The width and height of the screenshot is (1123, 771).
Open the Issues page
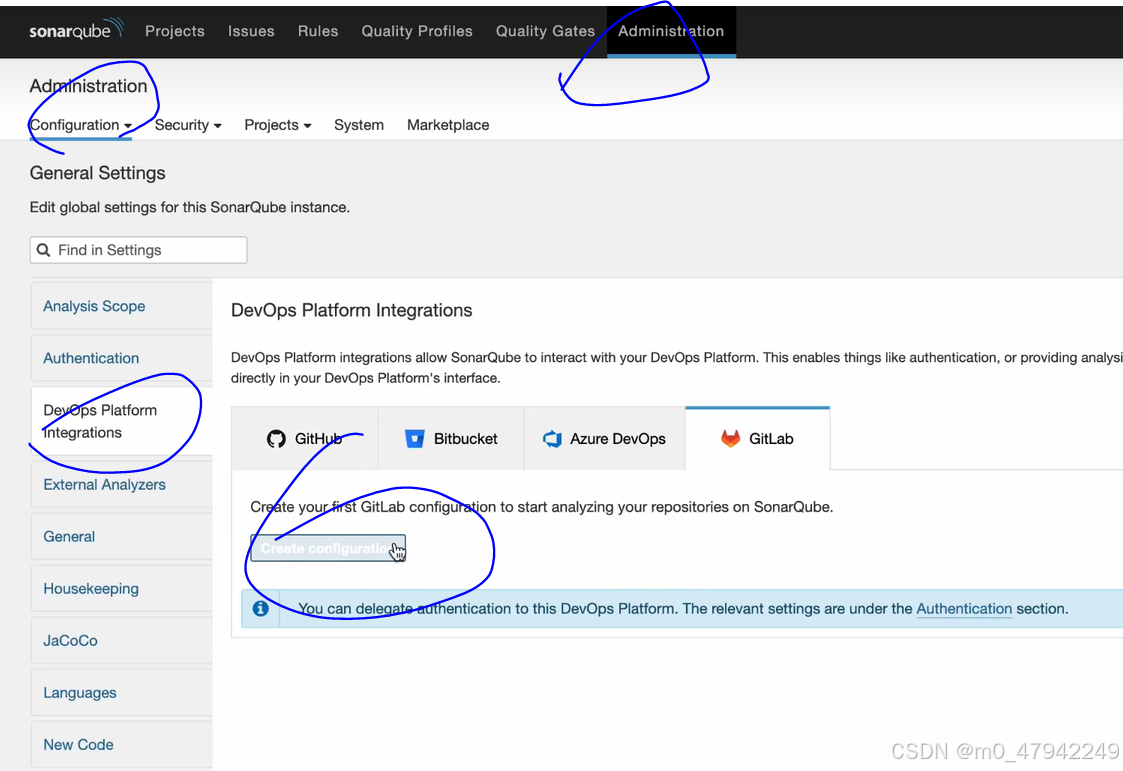251,31
